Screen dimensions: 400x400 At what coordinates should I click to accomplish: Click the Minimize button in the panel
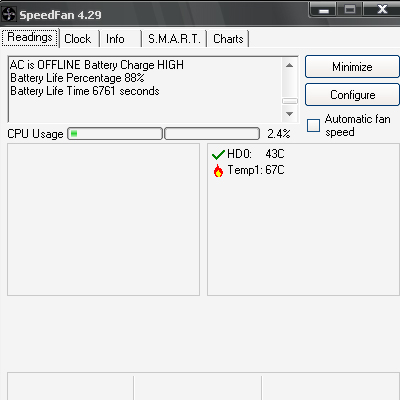tap(352, 67)
